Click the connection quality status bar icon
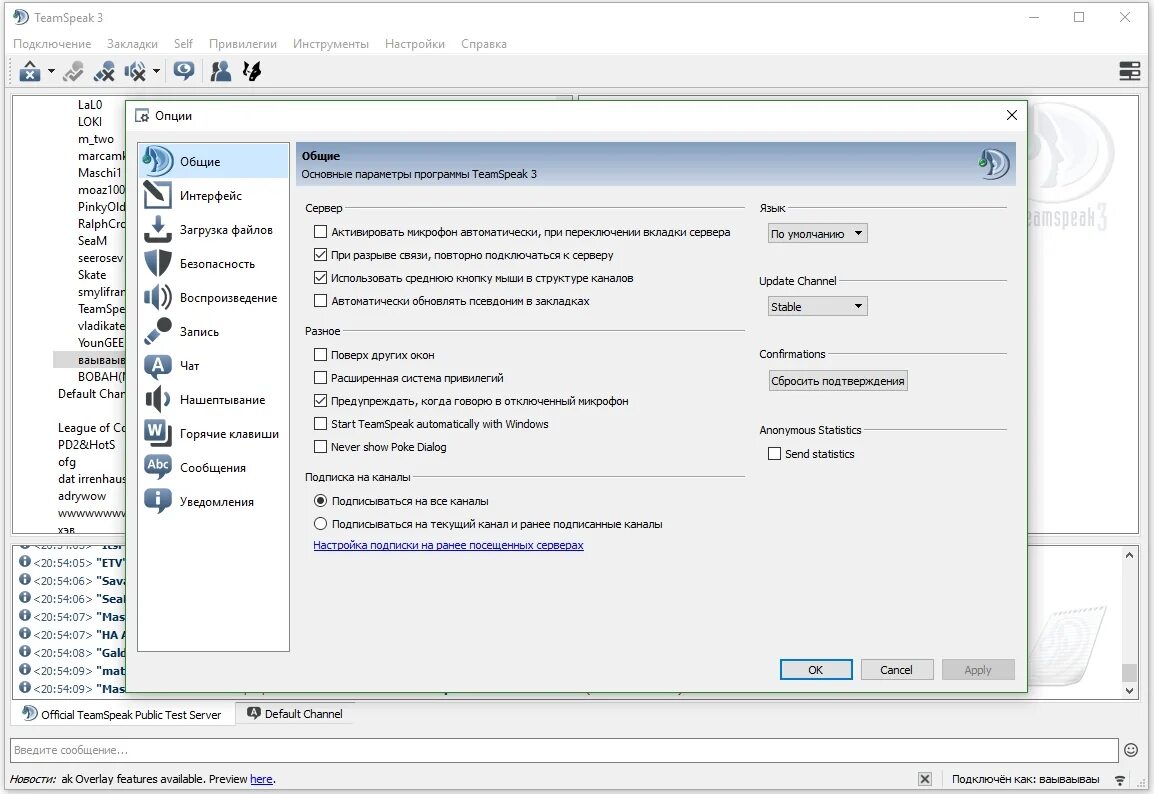Viewport: 1154px width, 794px height. [1120, 780]
